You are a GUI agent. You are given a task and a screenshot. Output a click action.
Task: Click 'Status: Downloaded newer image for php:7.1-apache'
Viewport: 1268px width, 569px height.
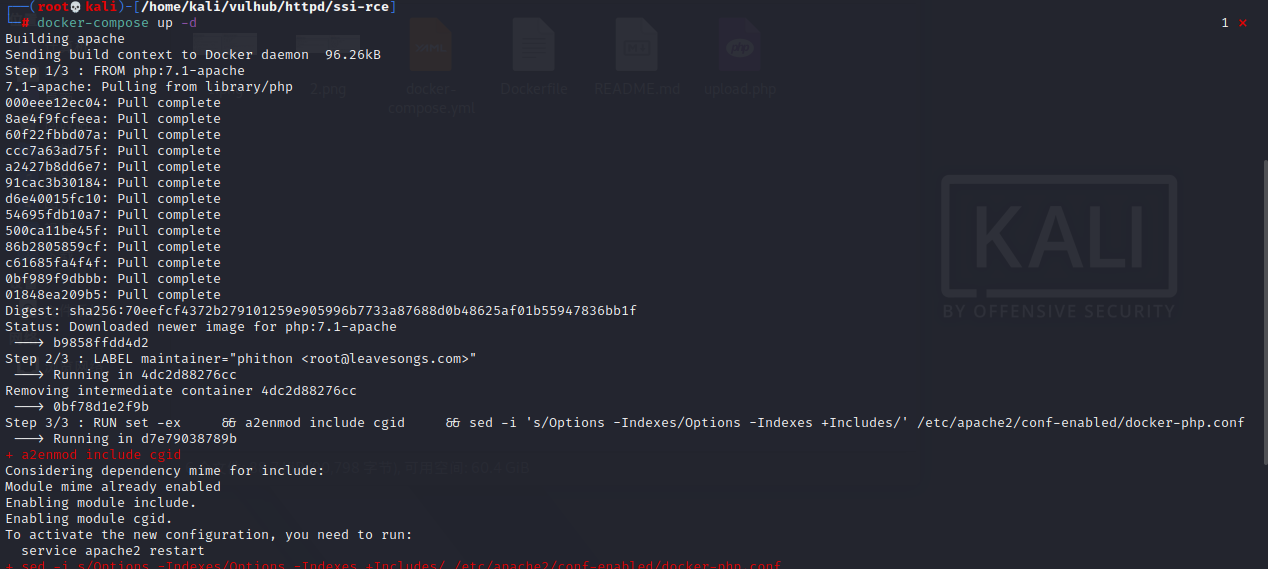pyautogui.click(x=201, y=327)
